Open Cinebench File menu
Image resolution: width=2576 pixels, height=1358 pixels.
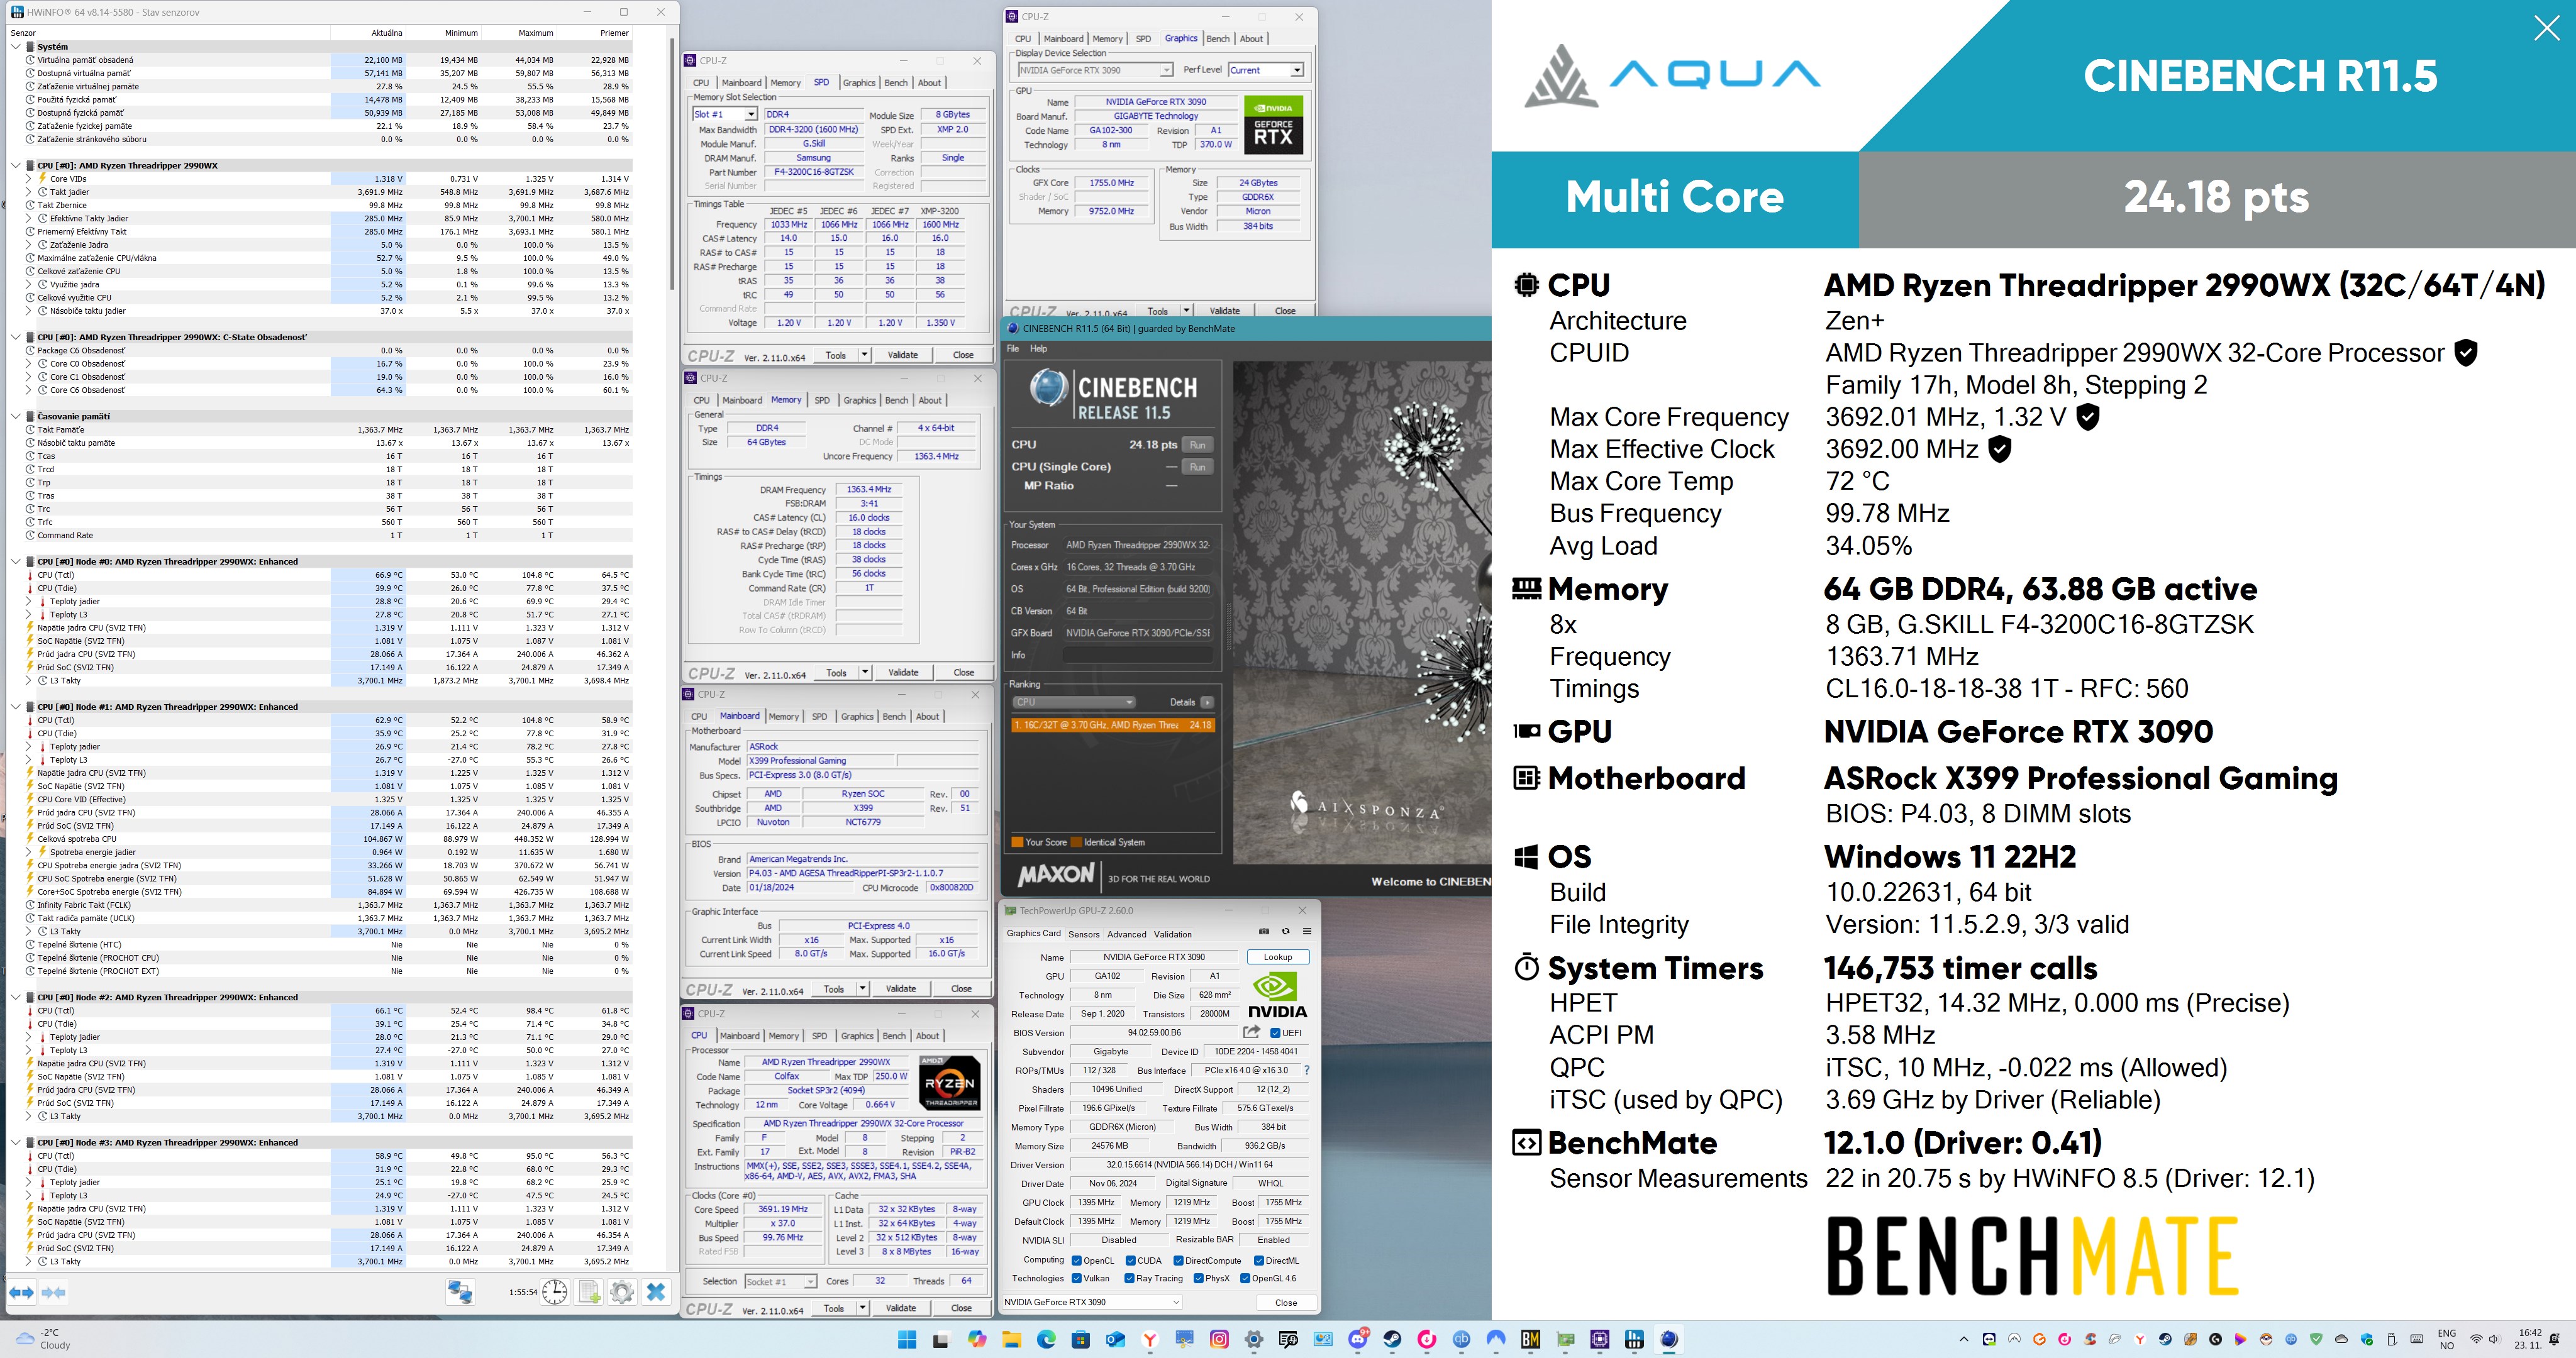point(1013,349)
